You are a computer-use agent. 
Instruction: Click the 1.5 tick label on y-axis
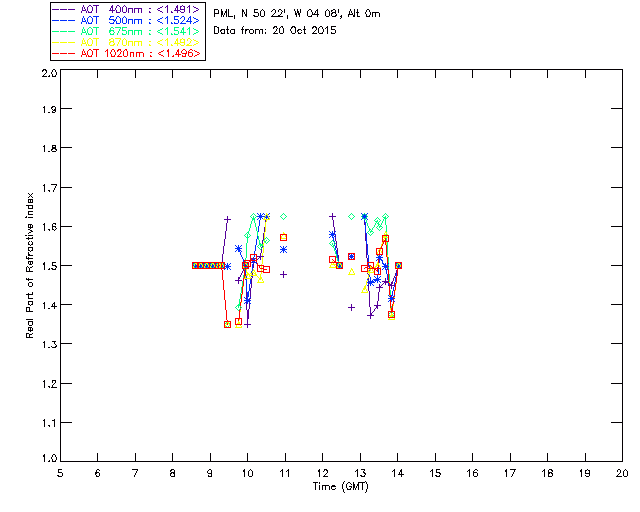coord(47,266)
